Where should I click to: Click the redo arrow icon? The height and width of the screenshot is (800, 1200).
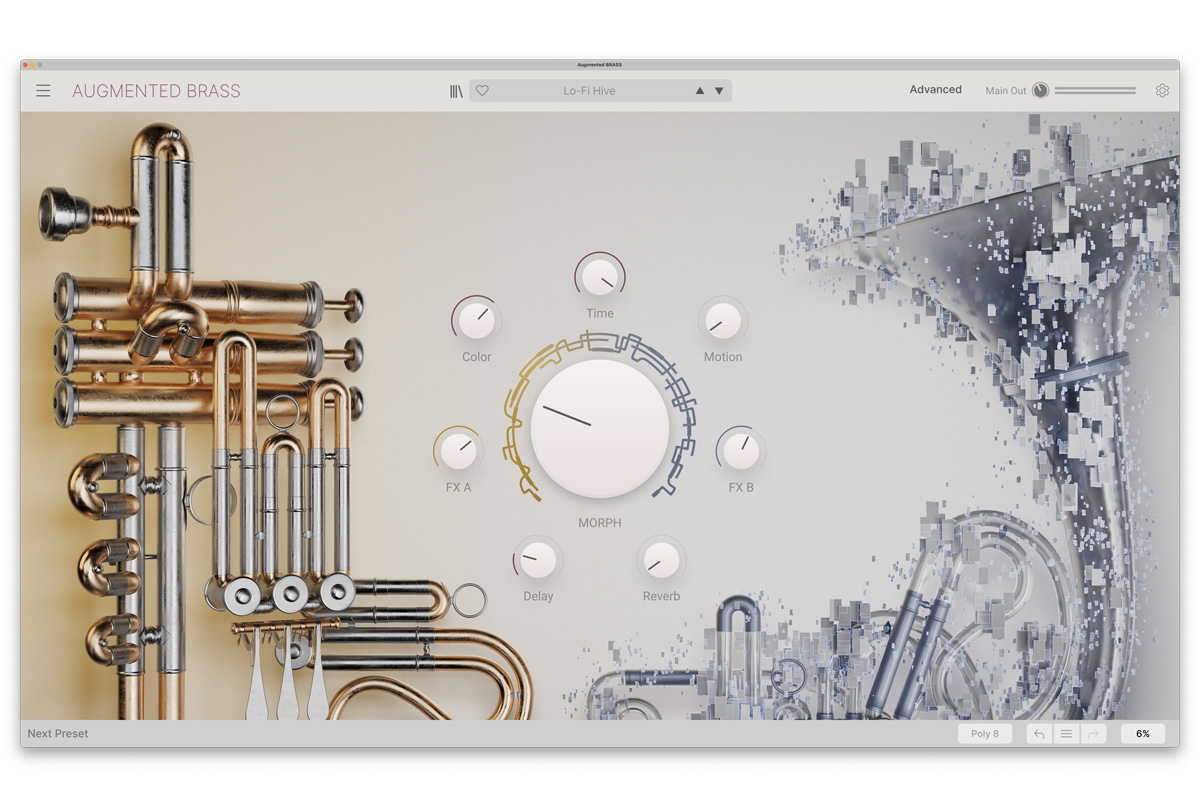(1093, 734)
